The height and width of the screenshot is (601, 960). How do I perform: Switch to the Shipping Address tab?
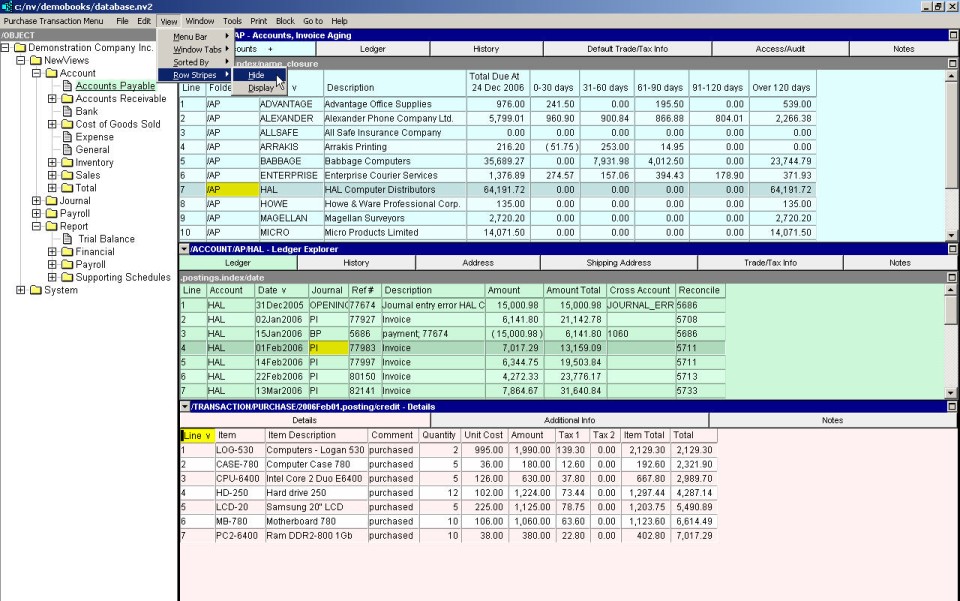click(620, 263)
